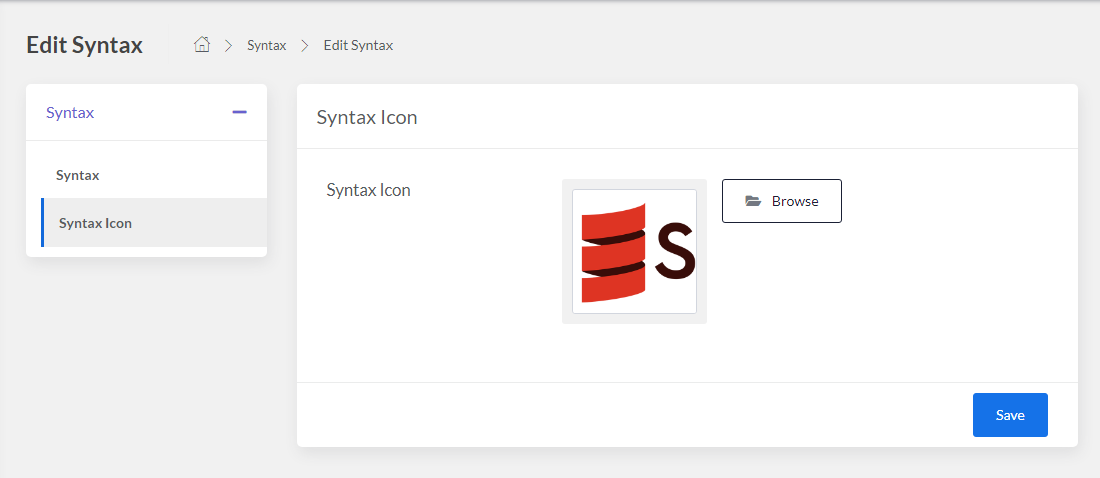Browse for a new icon file

[782, 201]
